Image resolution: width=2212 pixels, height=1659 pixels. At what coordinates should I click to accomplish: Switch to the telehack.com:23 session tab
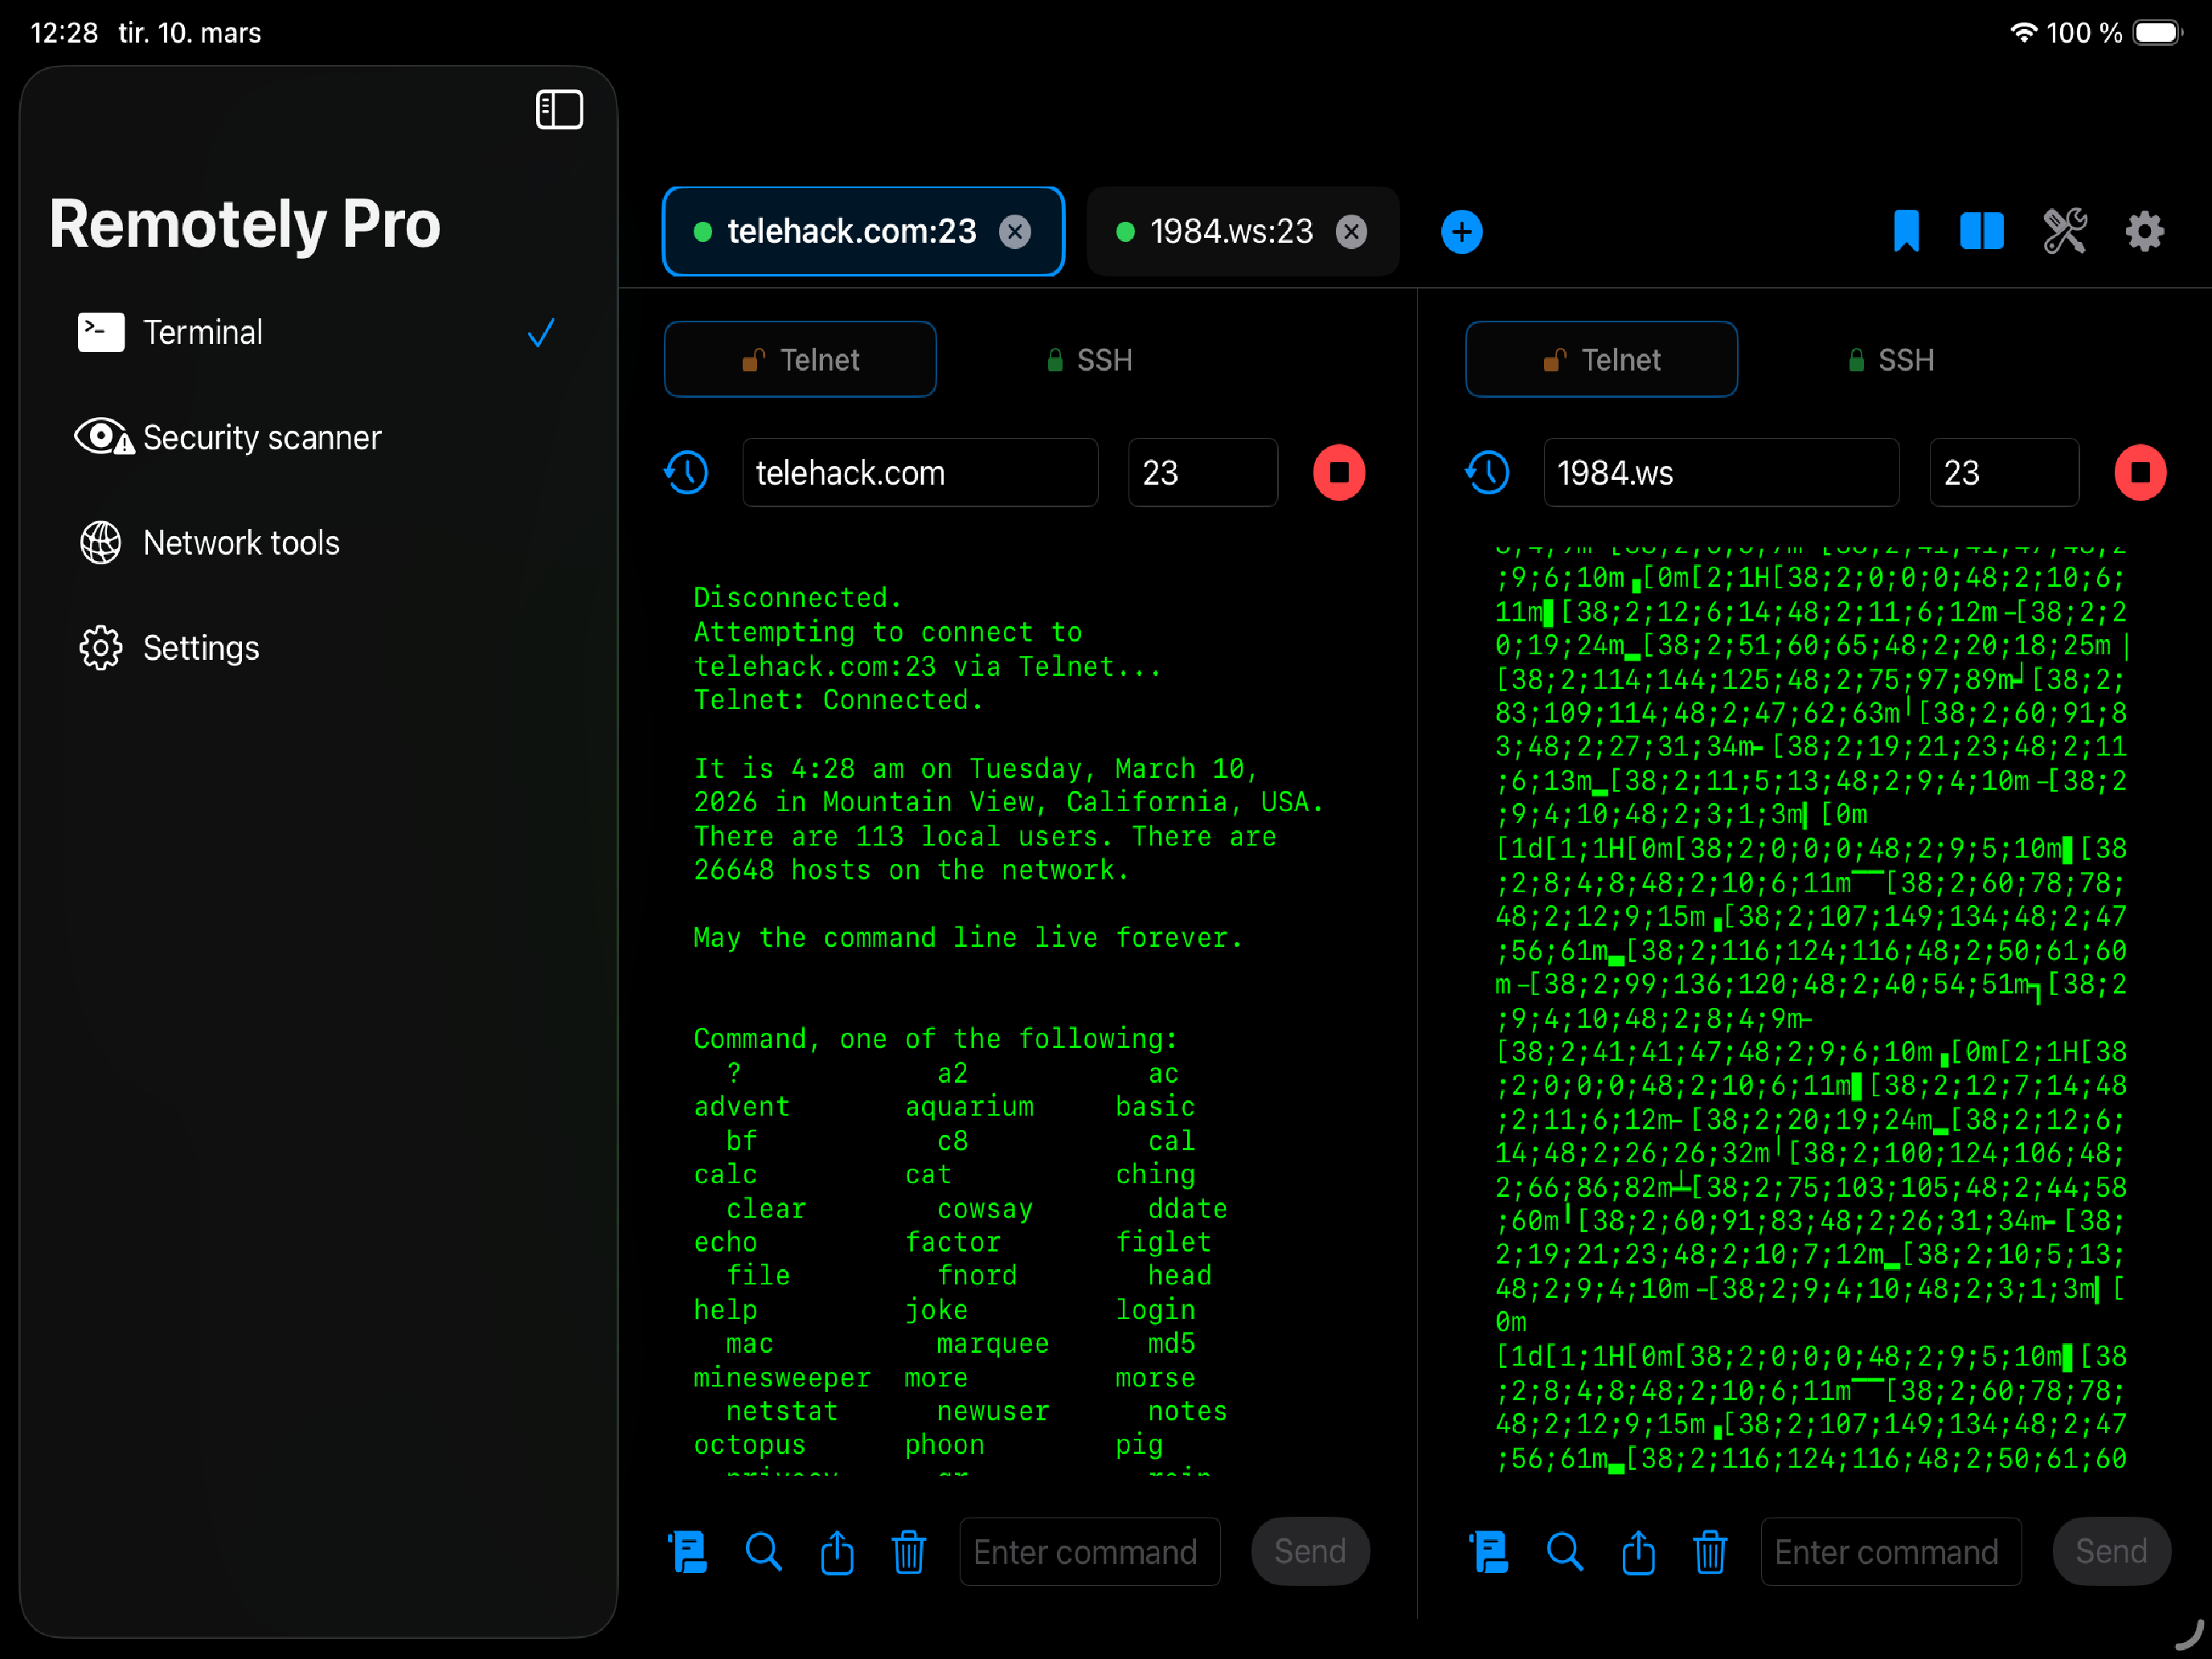tap(862, 231)
